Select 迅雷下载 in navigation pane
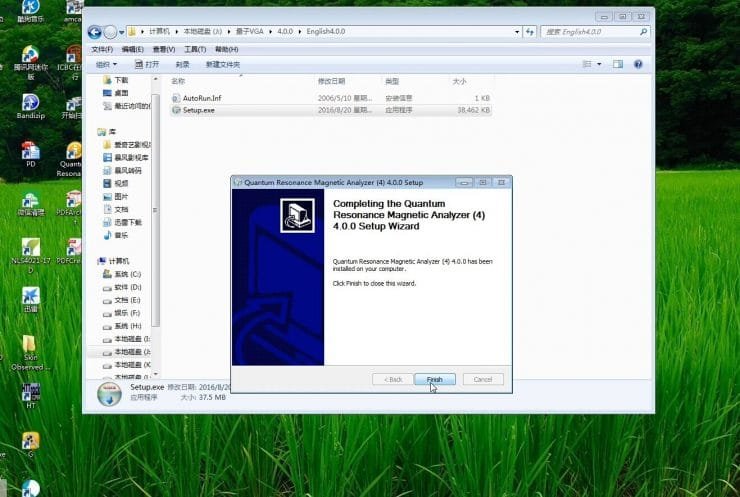 [123, 222]
